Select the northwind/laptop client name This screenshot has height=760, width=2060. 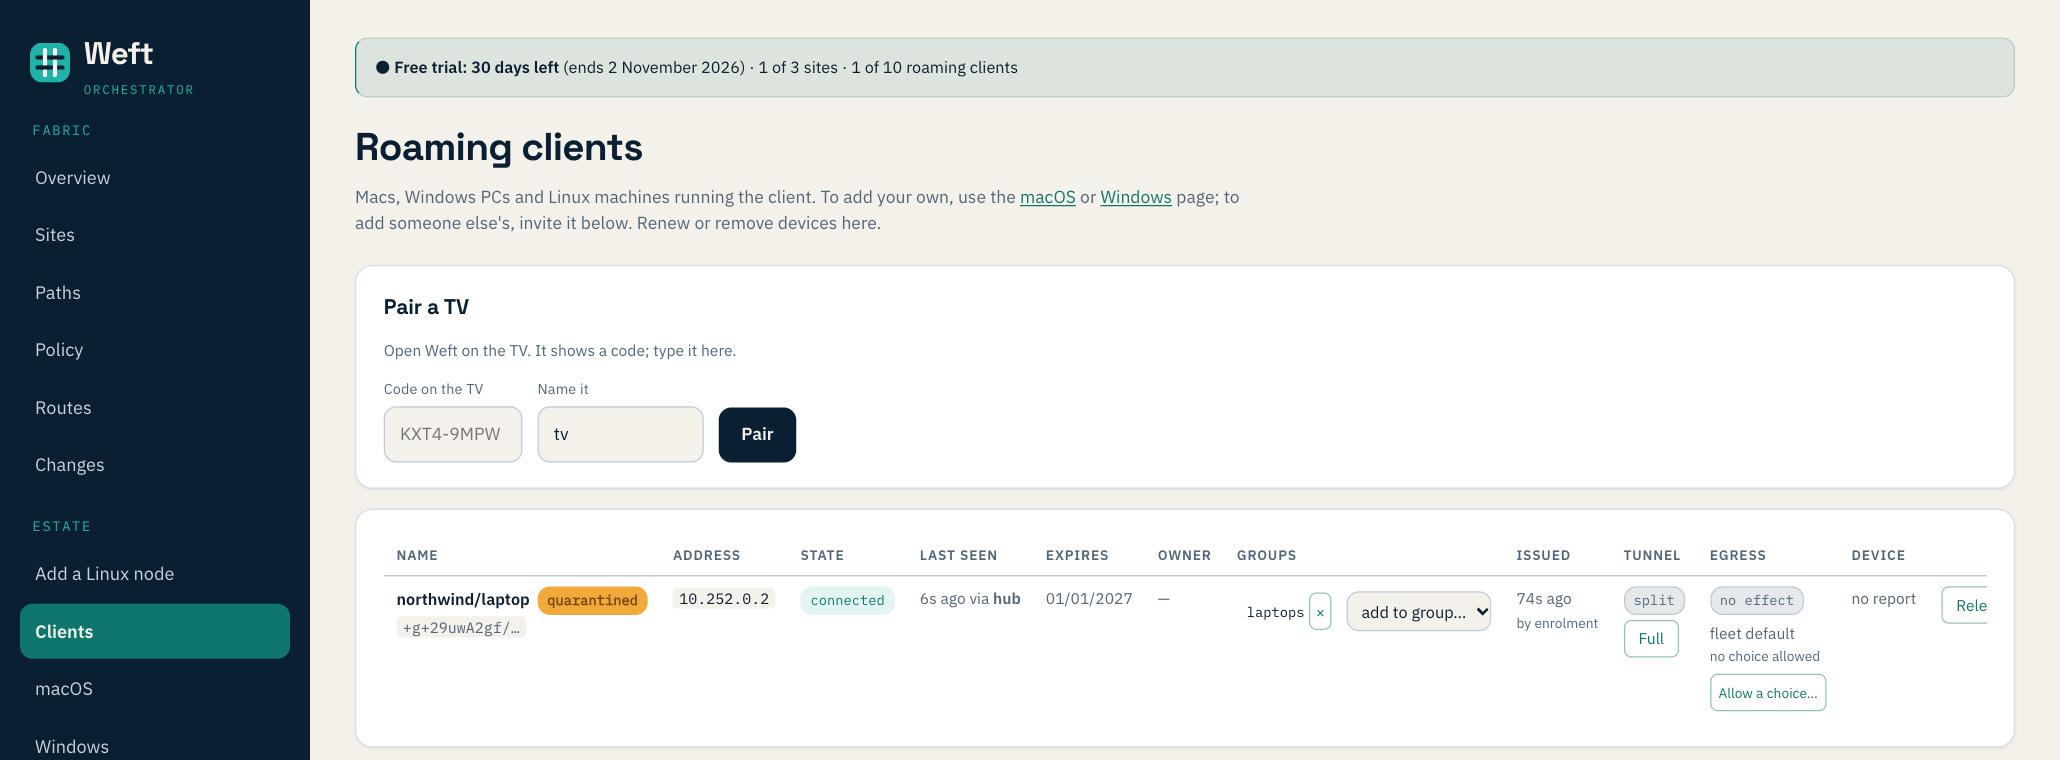coord(463,599)
